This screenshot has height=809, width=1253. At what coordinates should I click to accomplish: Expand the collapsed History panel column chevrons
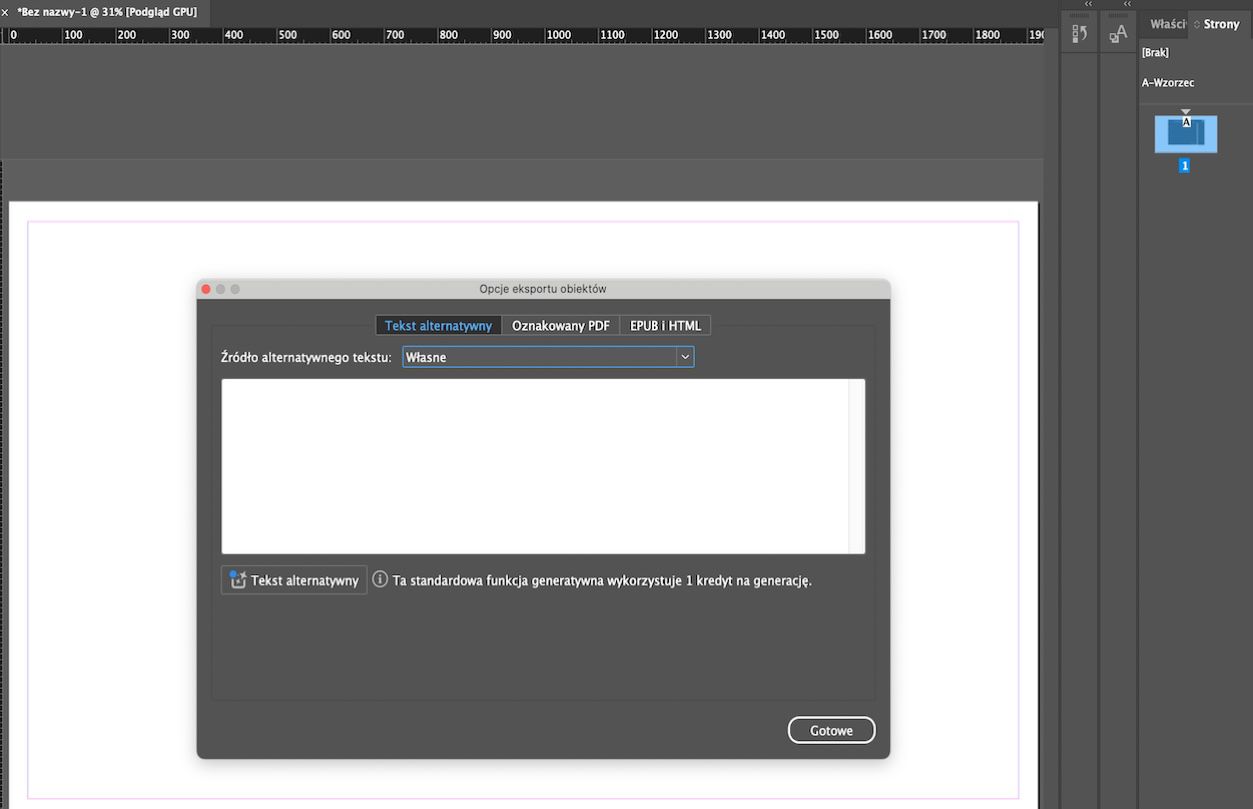pos(1088,4)
